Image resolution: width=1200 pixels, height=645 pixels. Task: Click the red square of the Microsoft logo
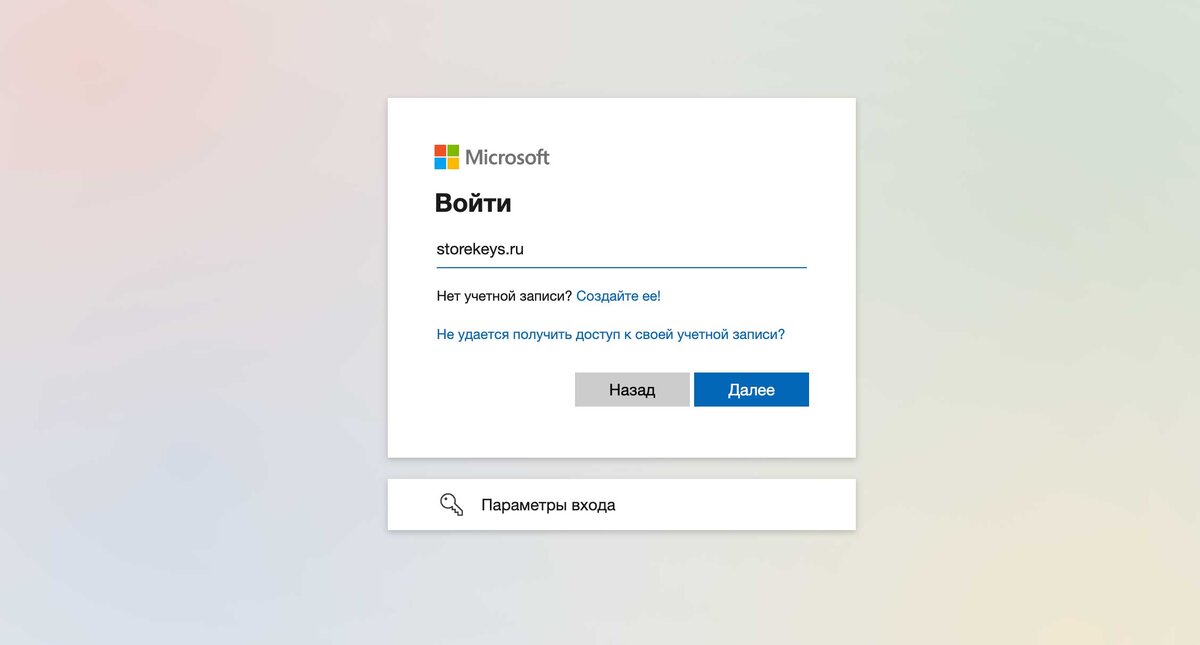(x=440, y=150)
